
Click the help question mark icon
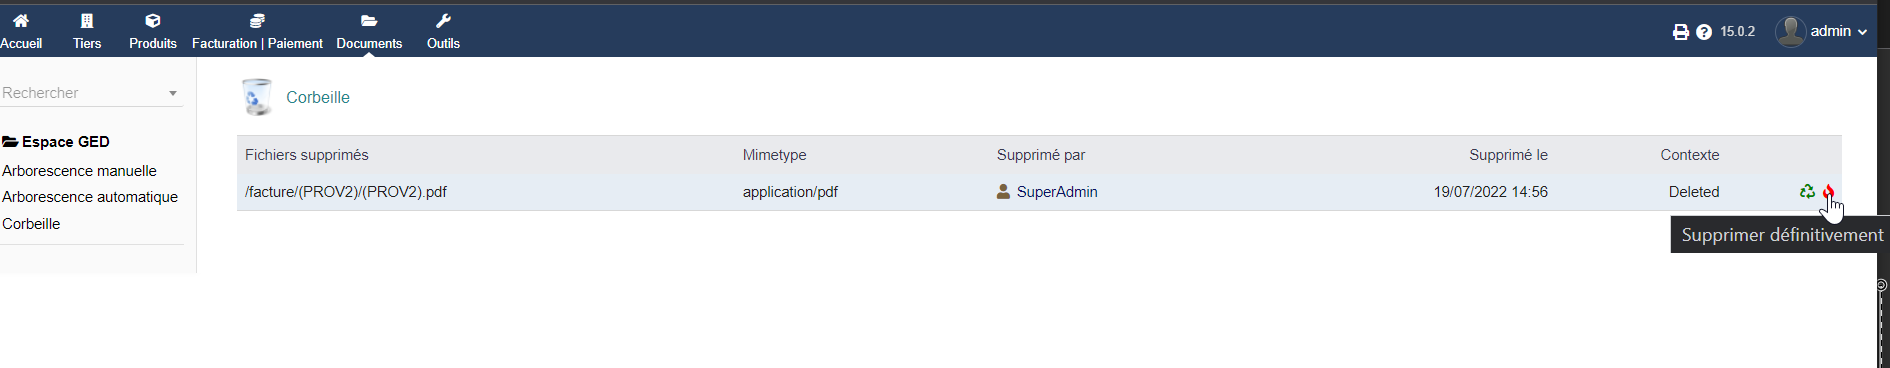(x=1704, y=32)
